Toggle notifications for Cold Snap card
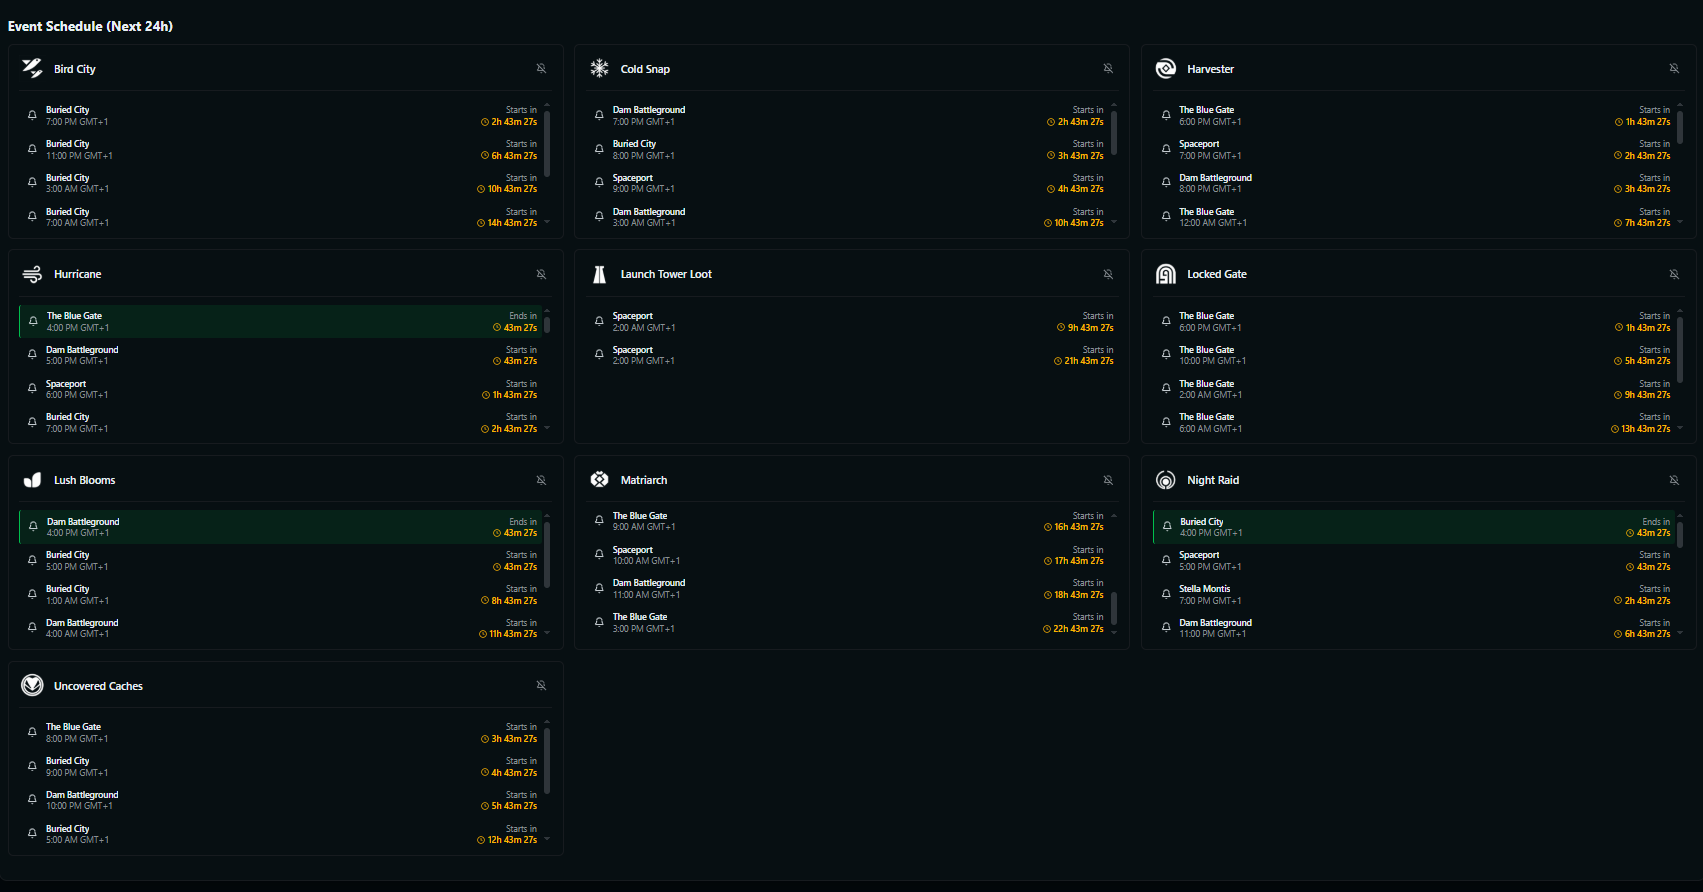 tap(1108, 68)
